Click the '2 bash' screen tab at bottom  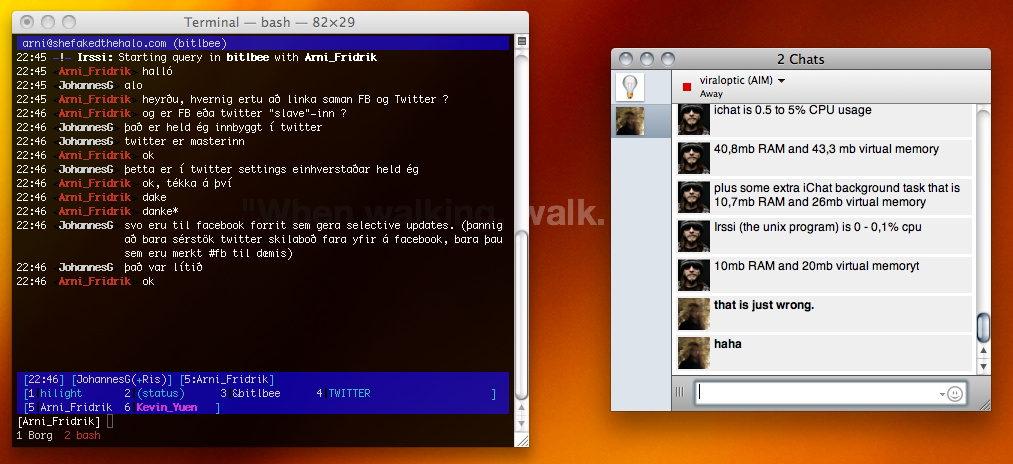pos(82,436)
